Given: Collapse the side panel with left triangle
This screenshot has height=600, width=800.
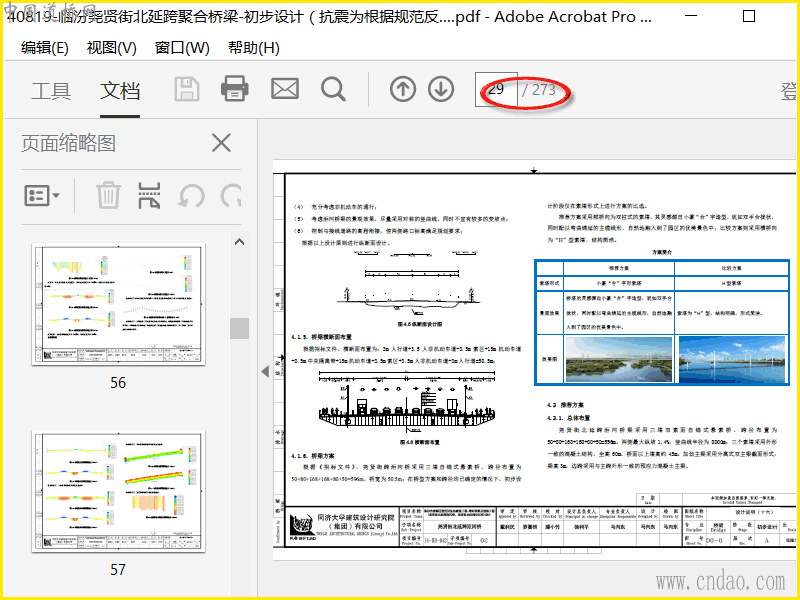Looking at the screenshot, I should pos(265,371).
